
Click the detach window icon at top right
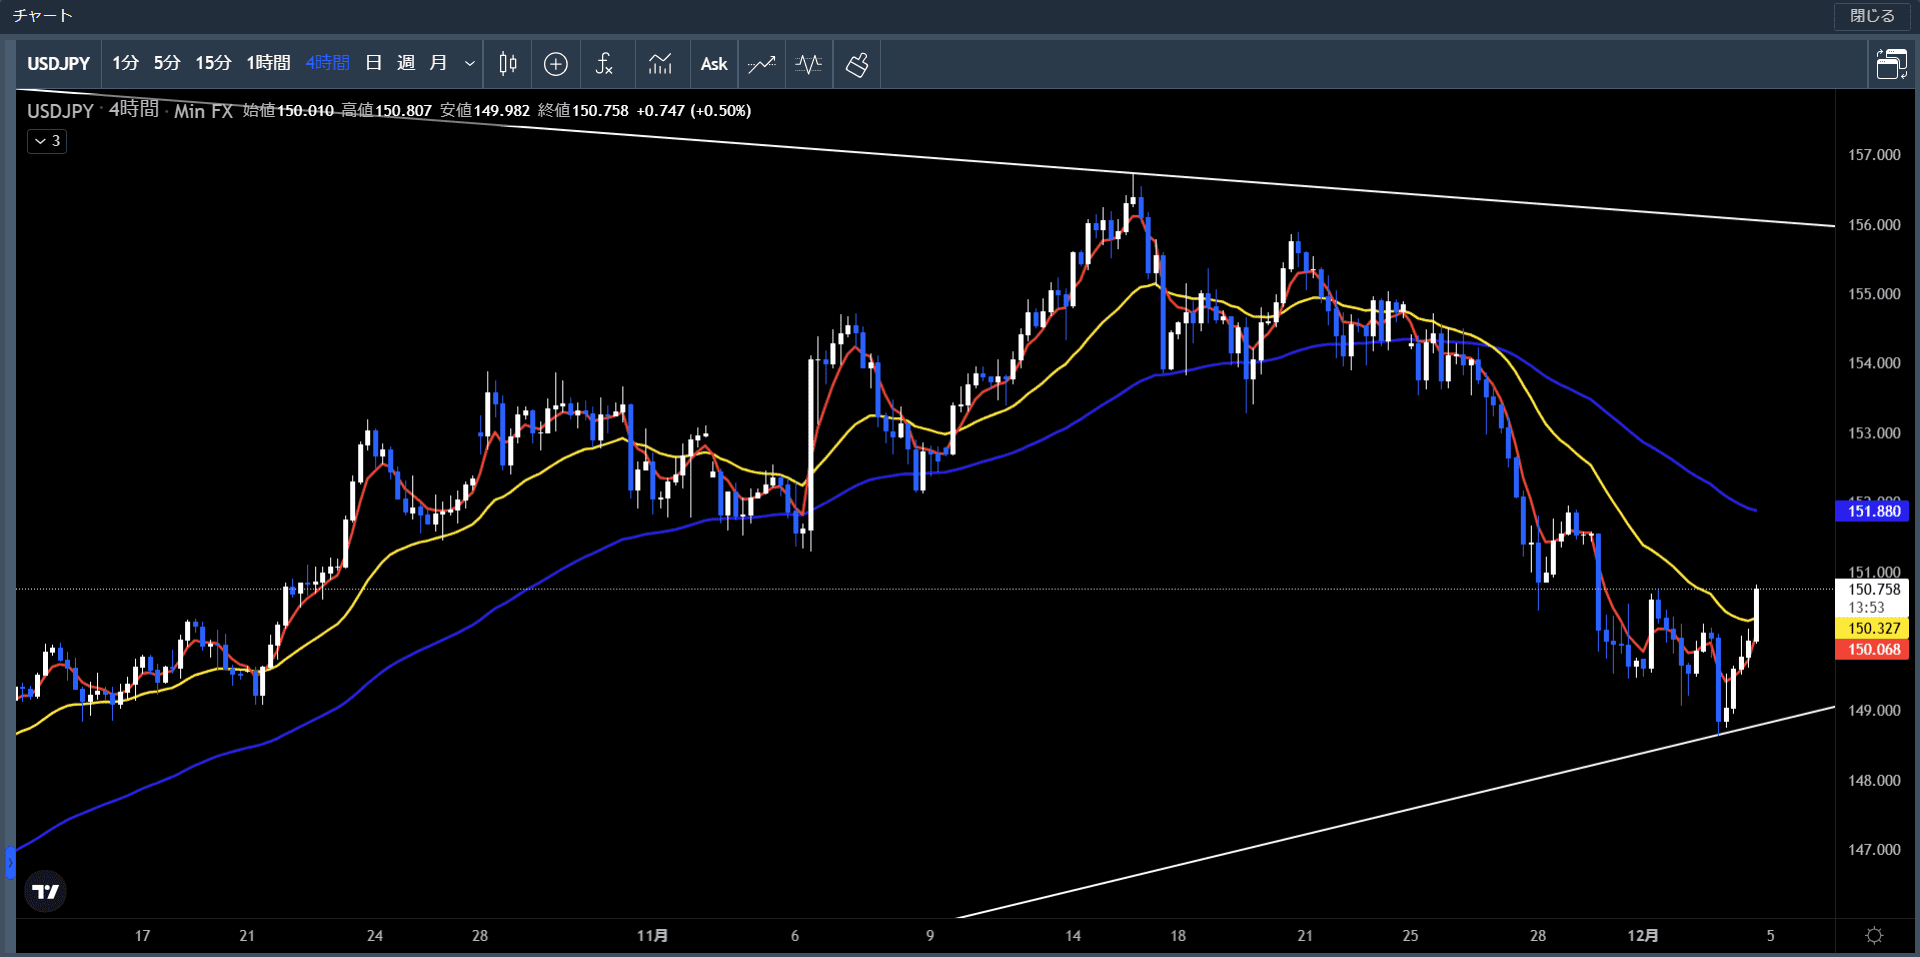(1891, 64)
